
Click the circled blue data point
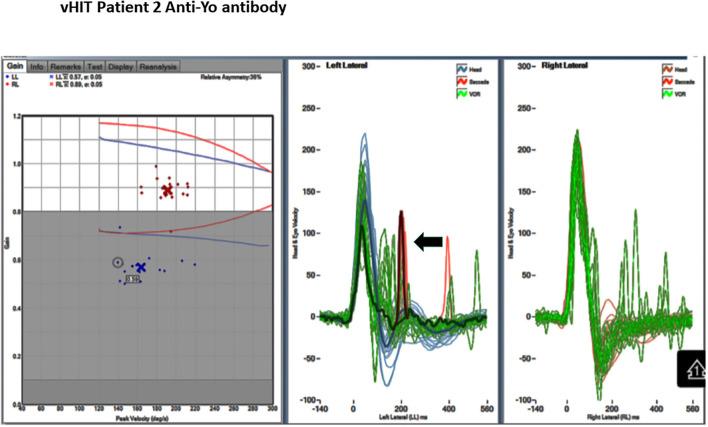click(119, 262)
